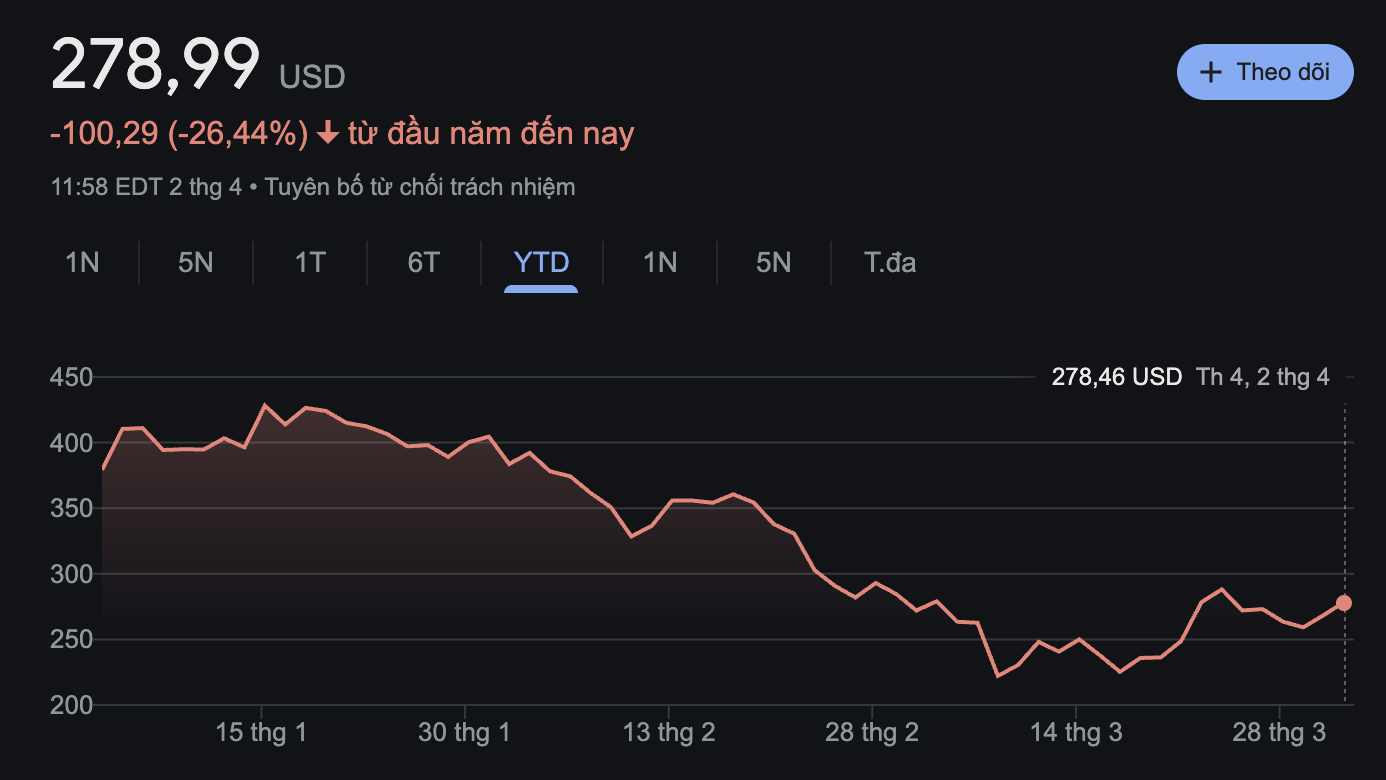The width and height of the screenshot is (1386, 780).
Task: Click the plus icon in Theo dõi button
Action: [1211, 72]
